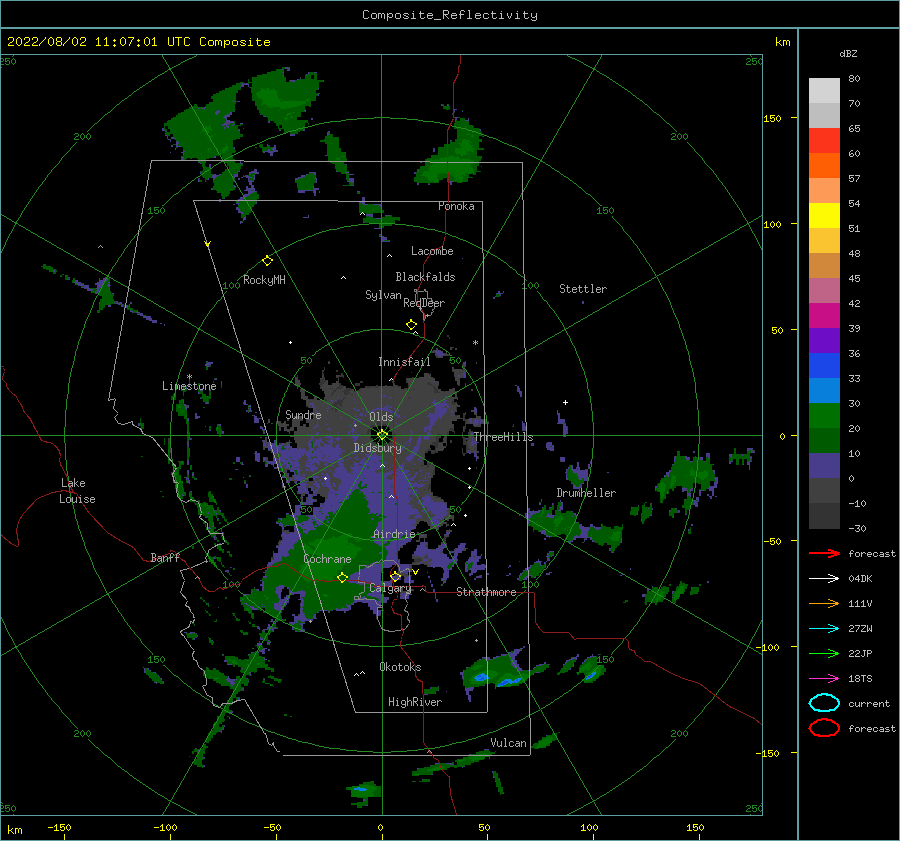Click the km unit label at top right

pos(782,42)
